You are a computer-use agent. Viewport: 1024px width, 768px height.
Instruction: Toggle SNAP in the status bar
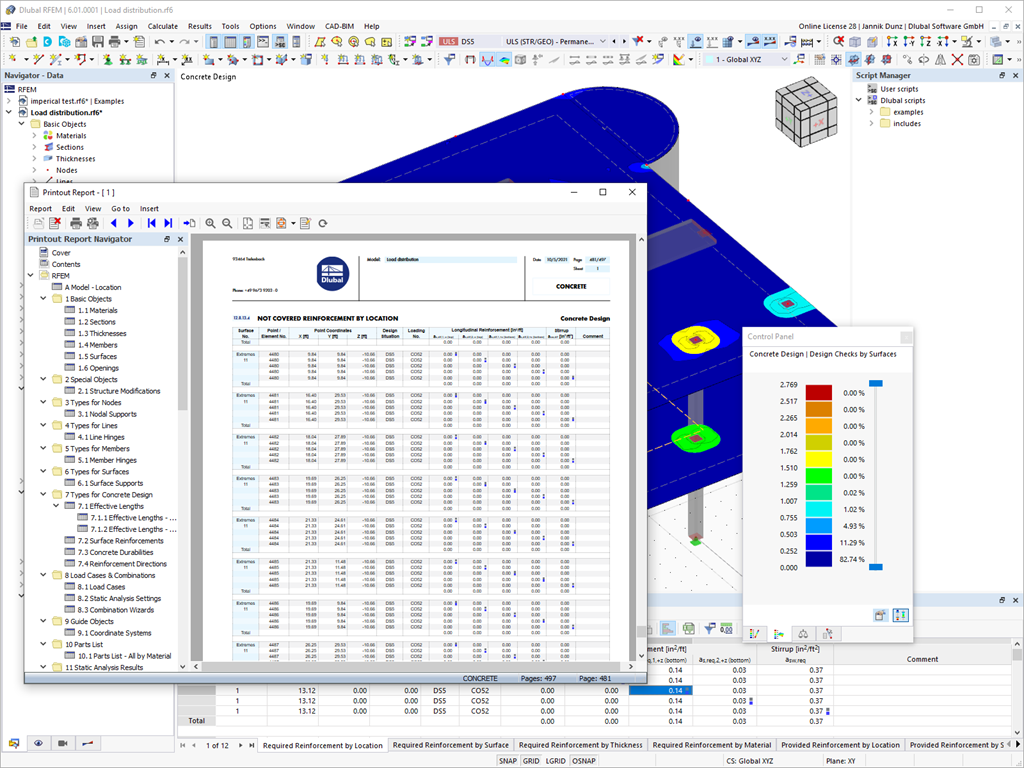(x=508, y=761)
